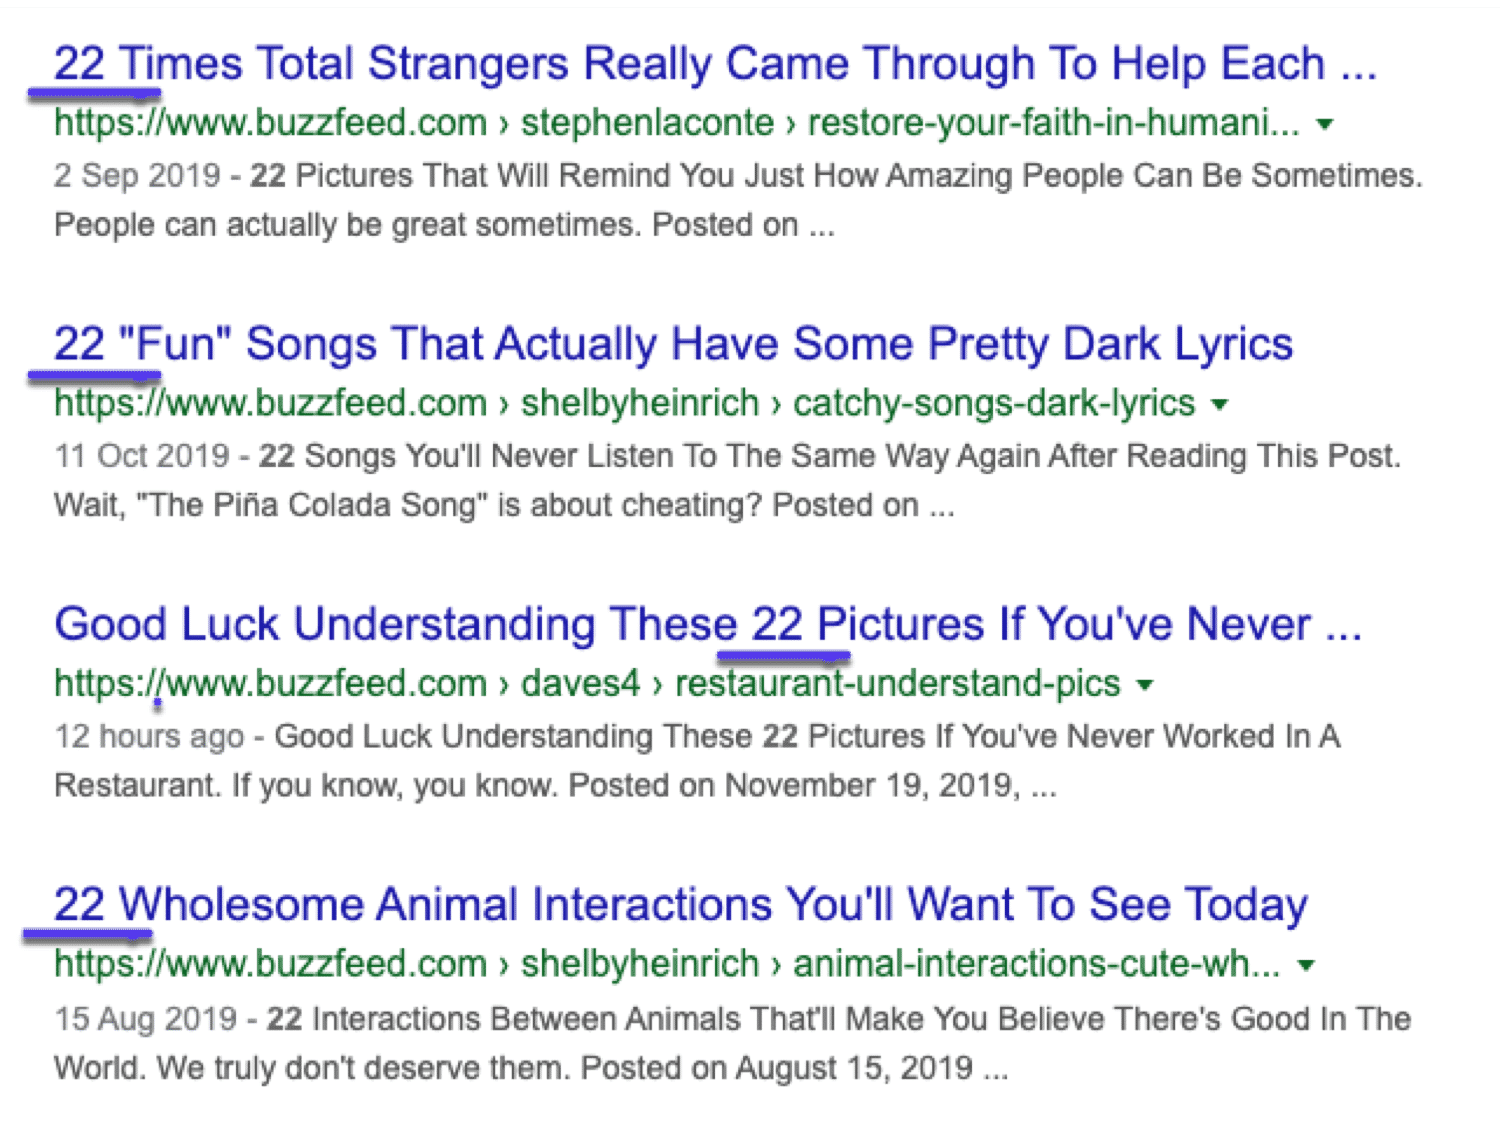Expand the dropdown arrow beside the stephenlaconte URL
This screenshot has width=1500, height=1135.
1326,124
